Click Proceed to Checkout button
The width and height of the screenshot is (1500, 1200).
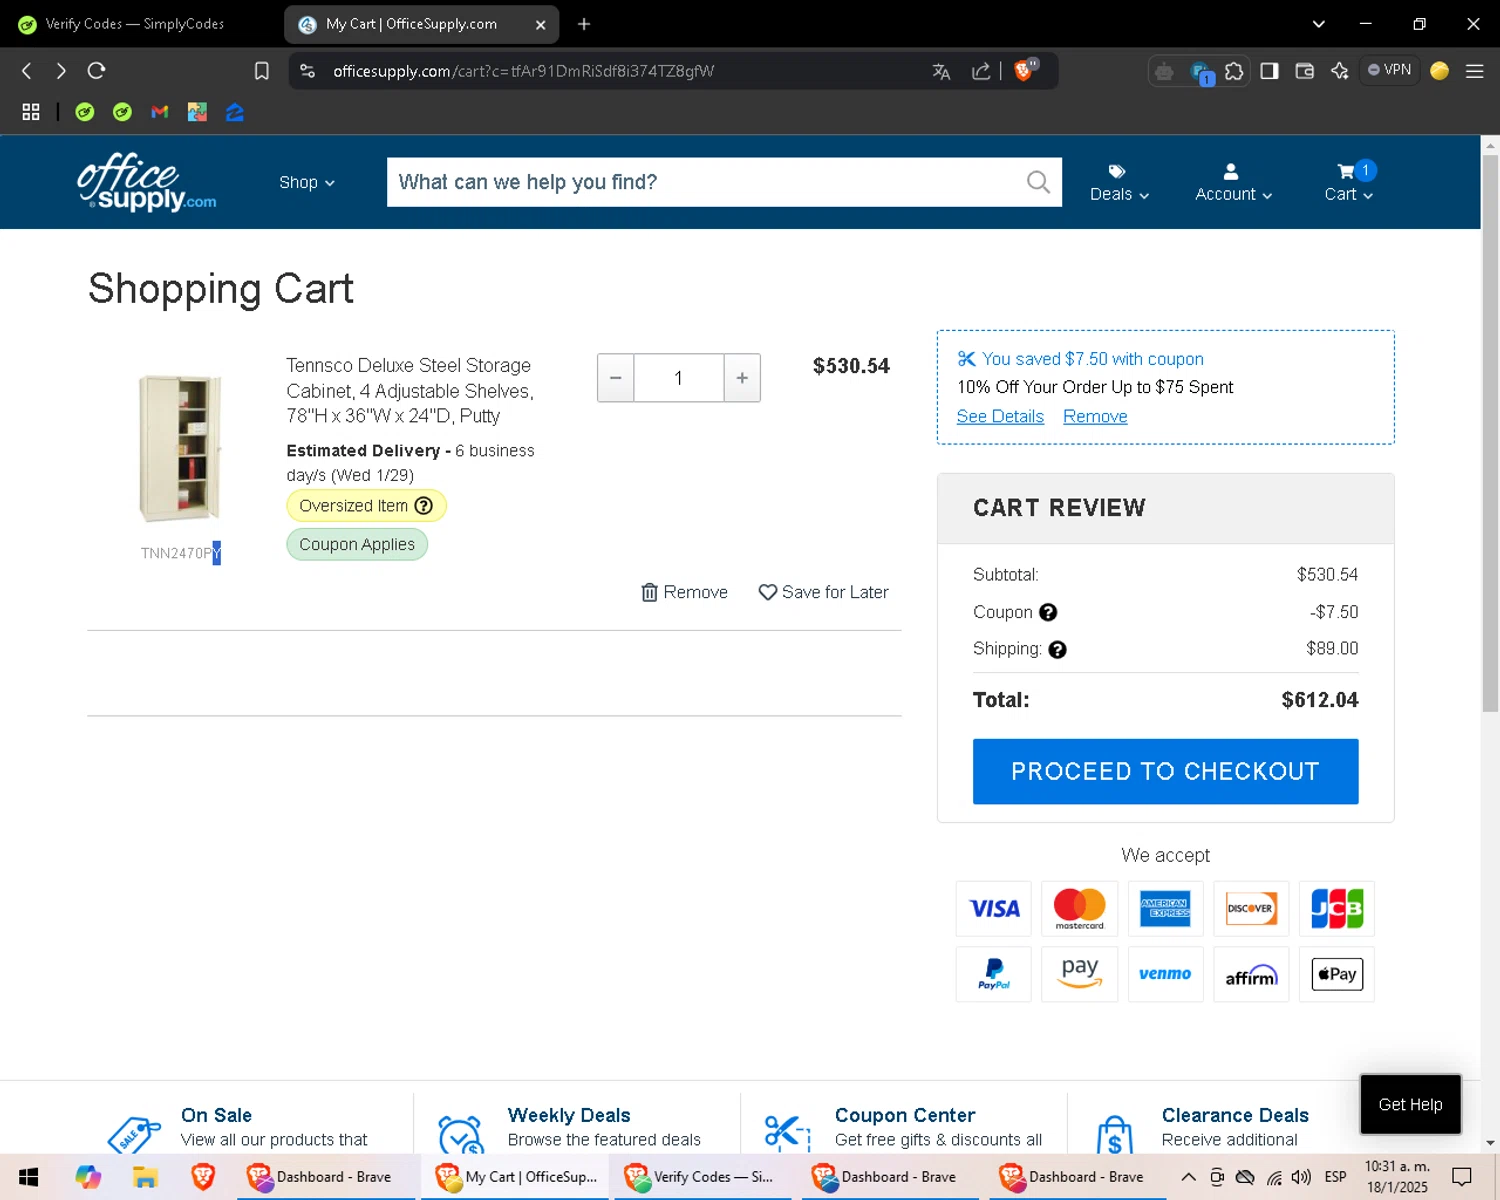pos(1165,771)
